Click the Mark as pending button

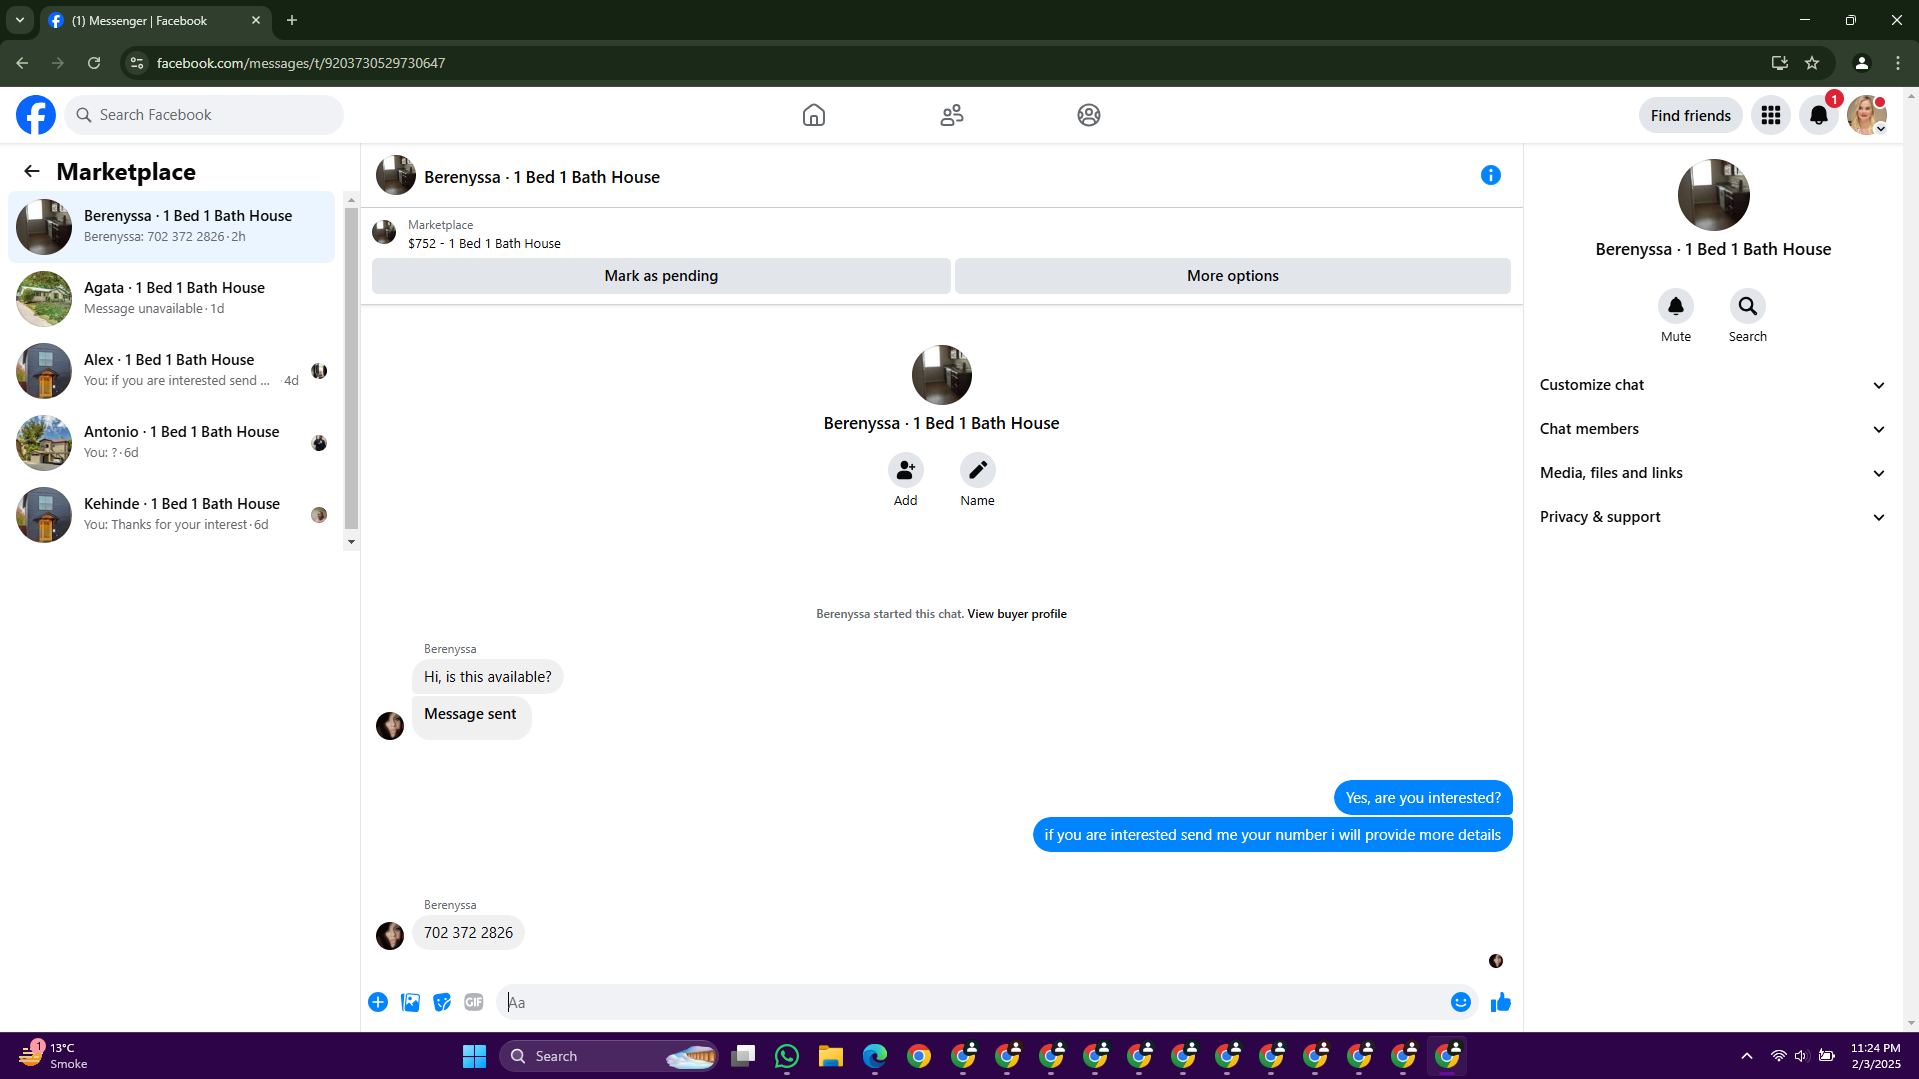coord(661,276)
